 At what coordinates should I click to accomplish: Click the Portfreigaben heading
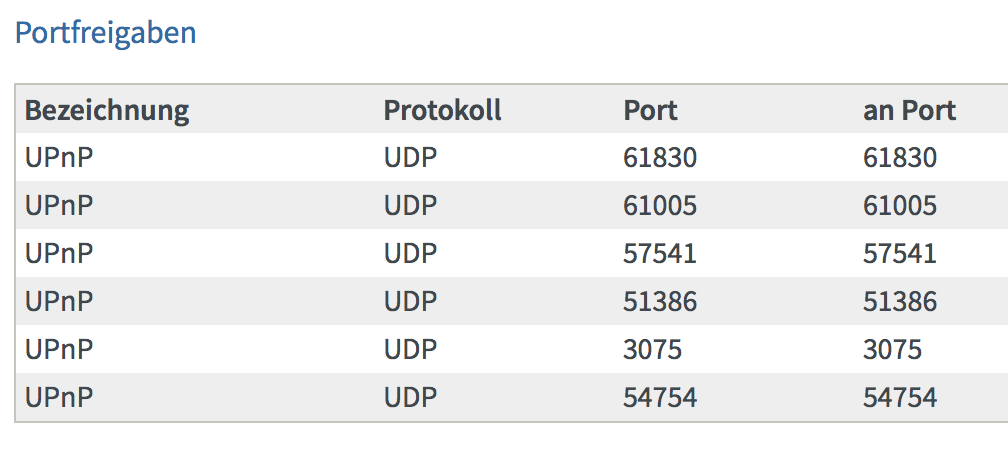tap(105, 33)
